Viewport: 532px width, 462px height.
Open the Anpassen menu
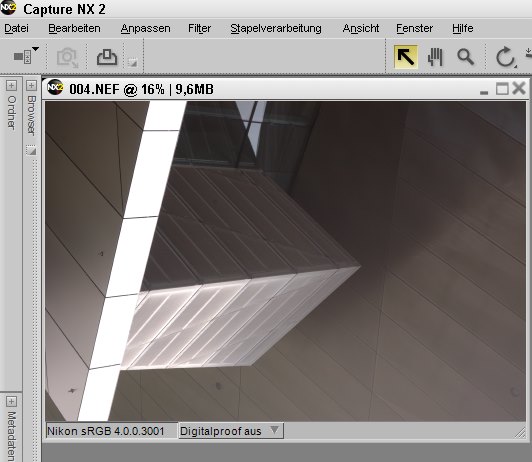146,28
